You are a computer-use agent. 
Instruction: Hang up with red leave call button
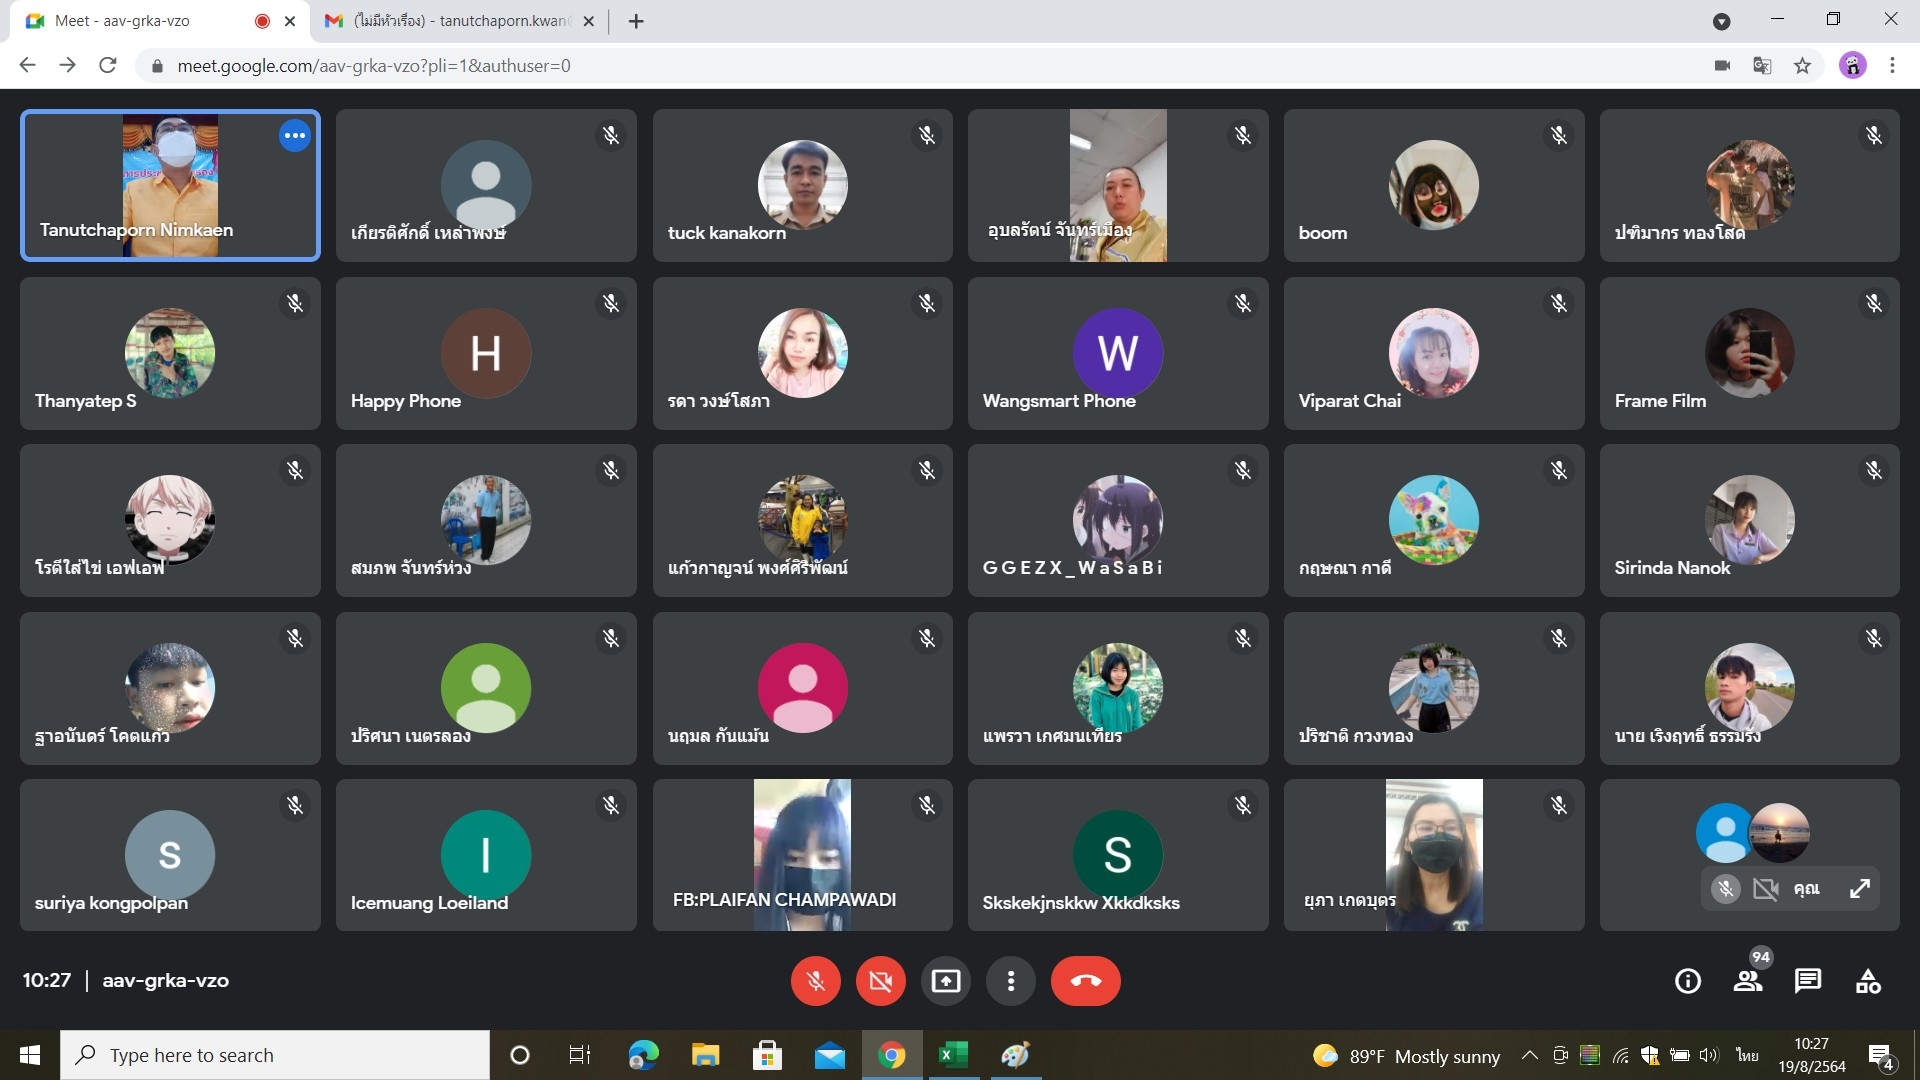[x=1085, y=981]
